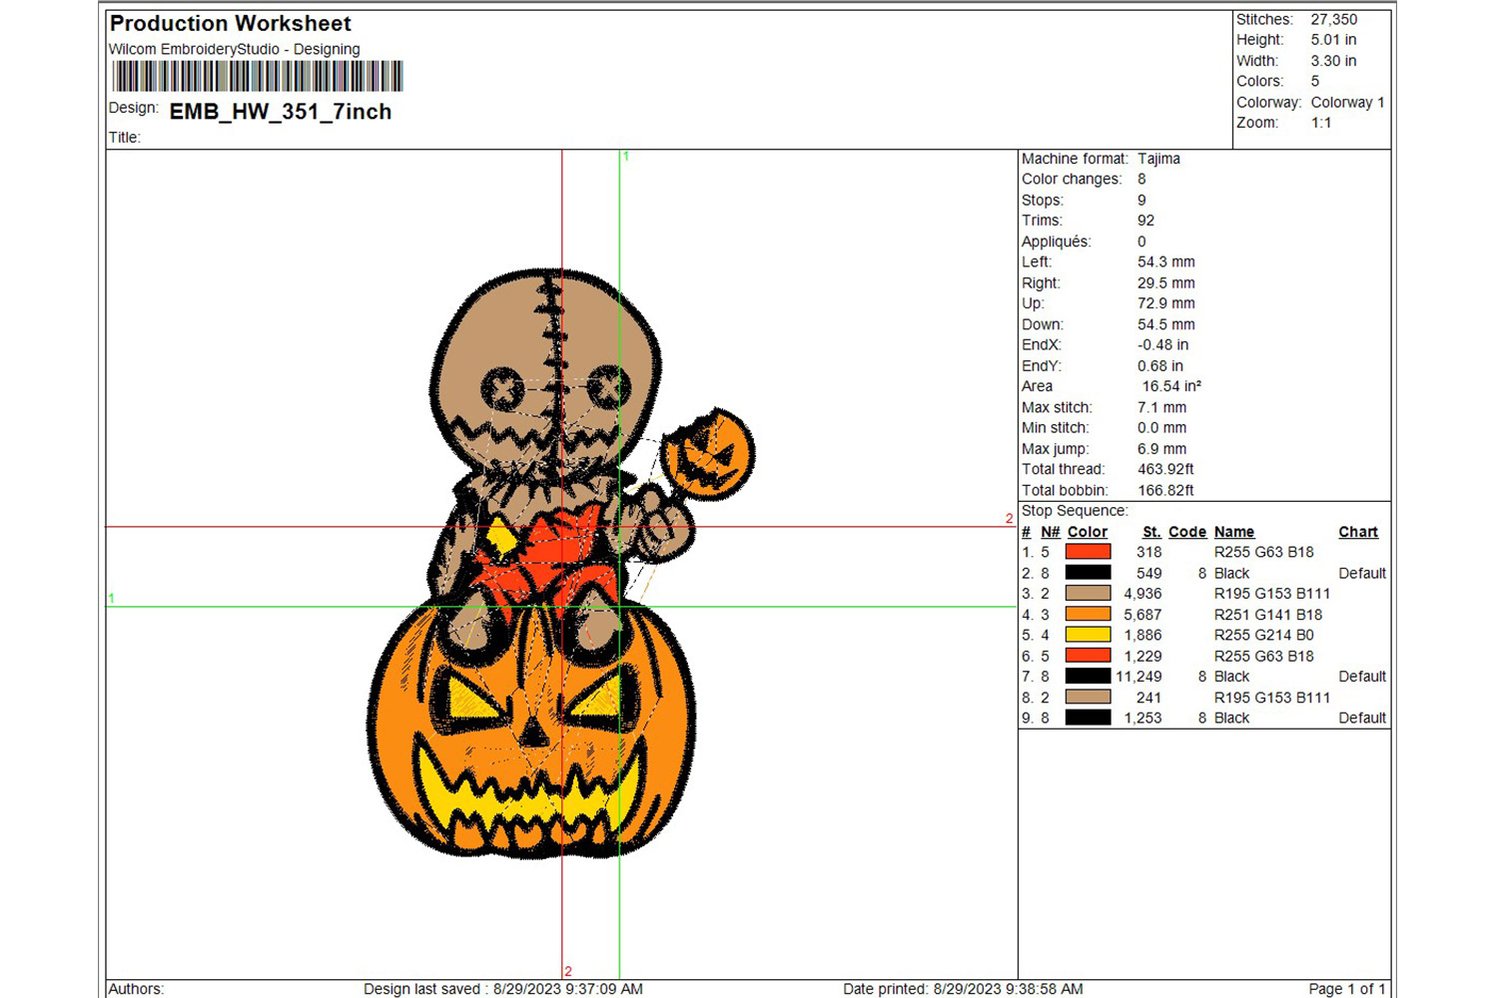This screenshot has height=998, width=1500.
Task: Click the "Date printed" timestamp in footer
Action: coord(963,989)
